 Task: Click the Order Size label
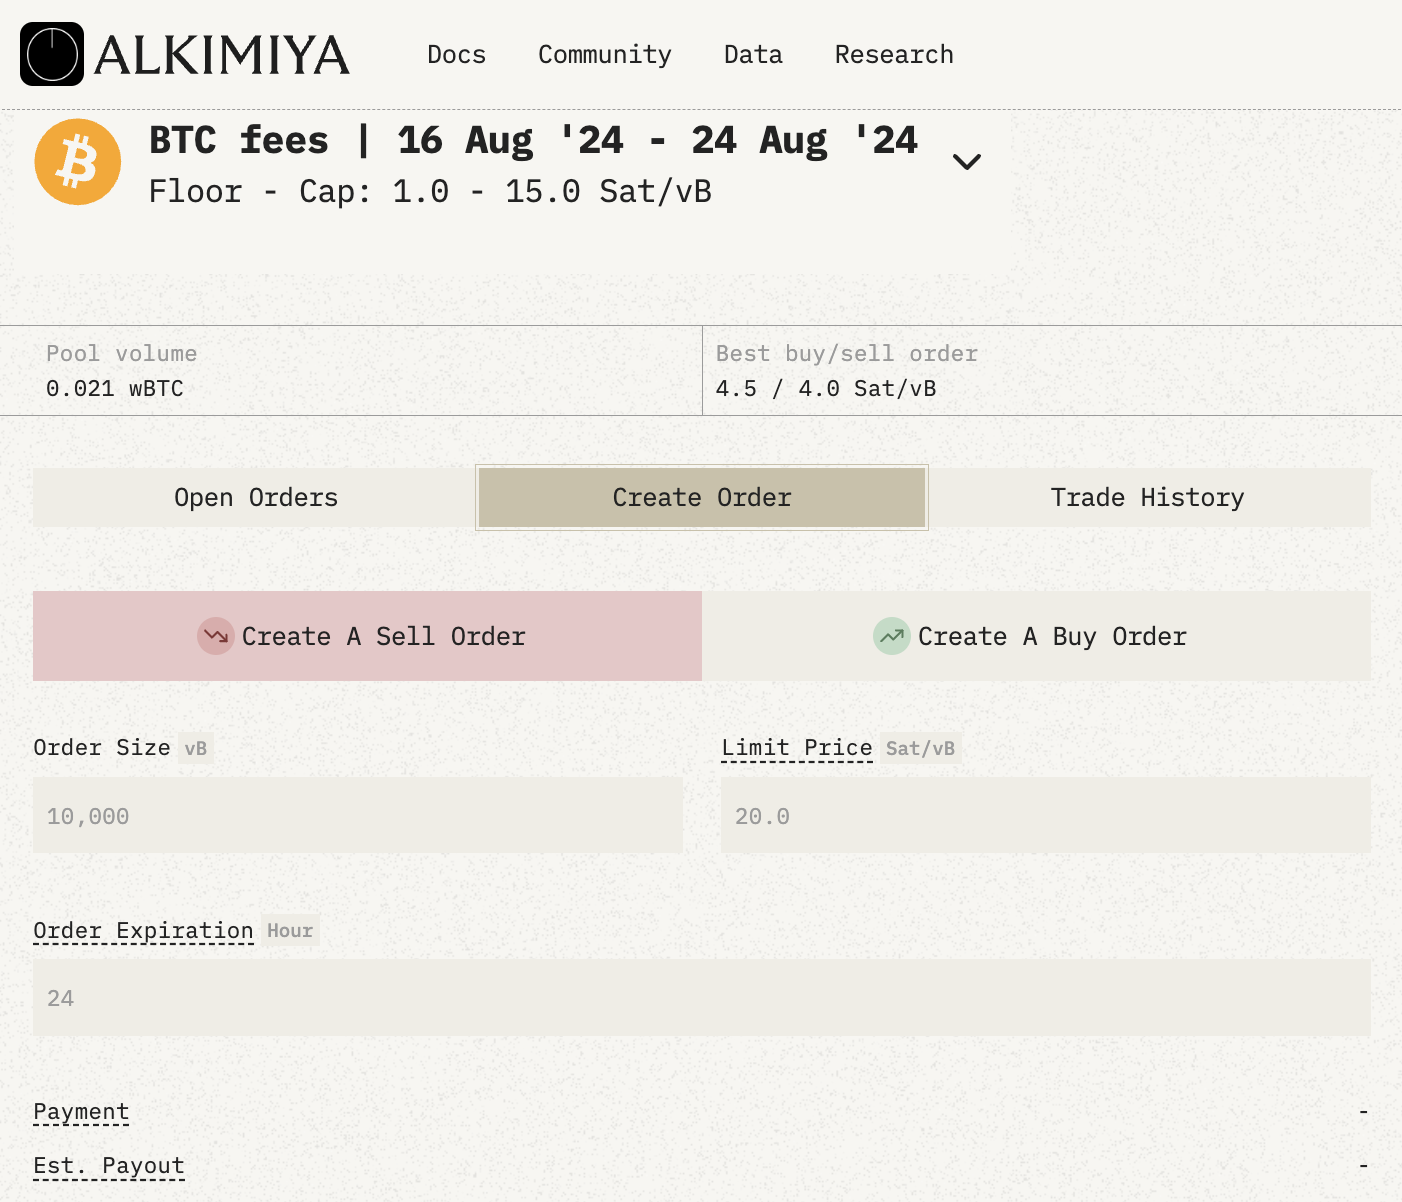[x=102, y=748]
